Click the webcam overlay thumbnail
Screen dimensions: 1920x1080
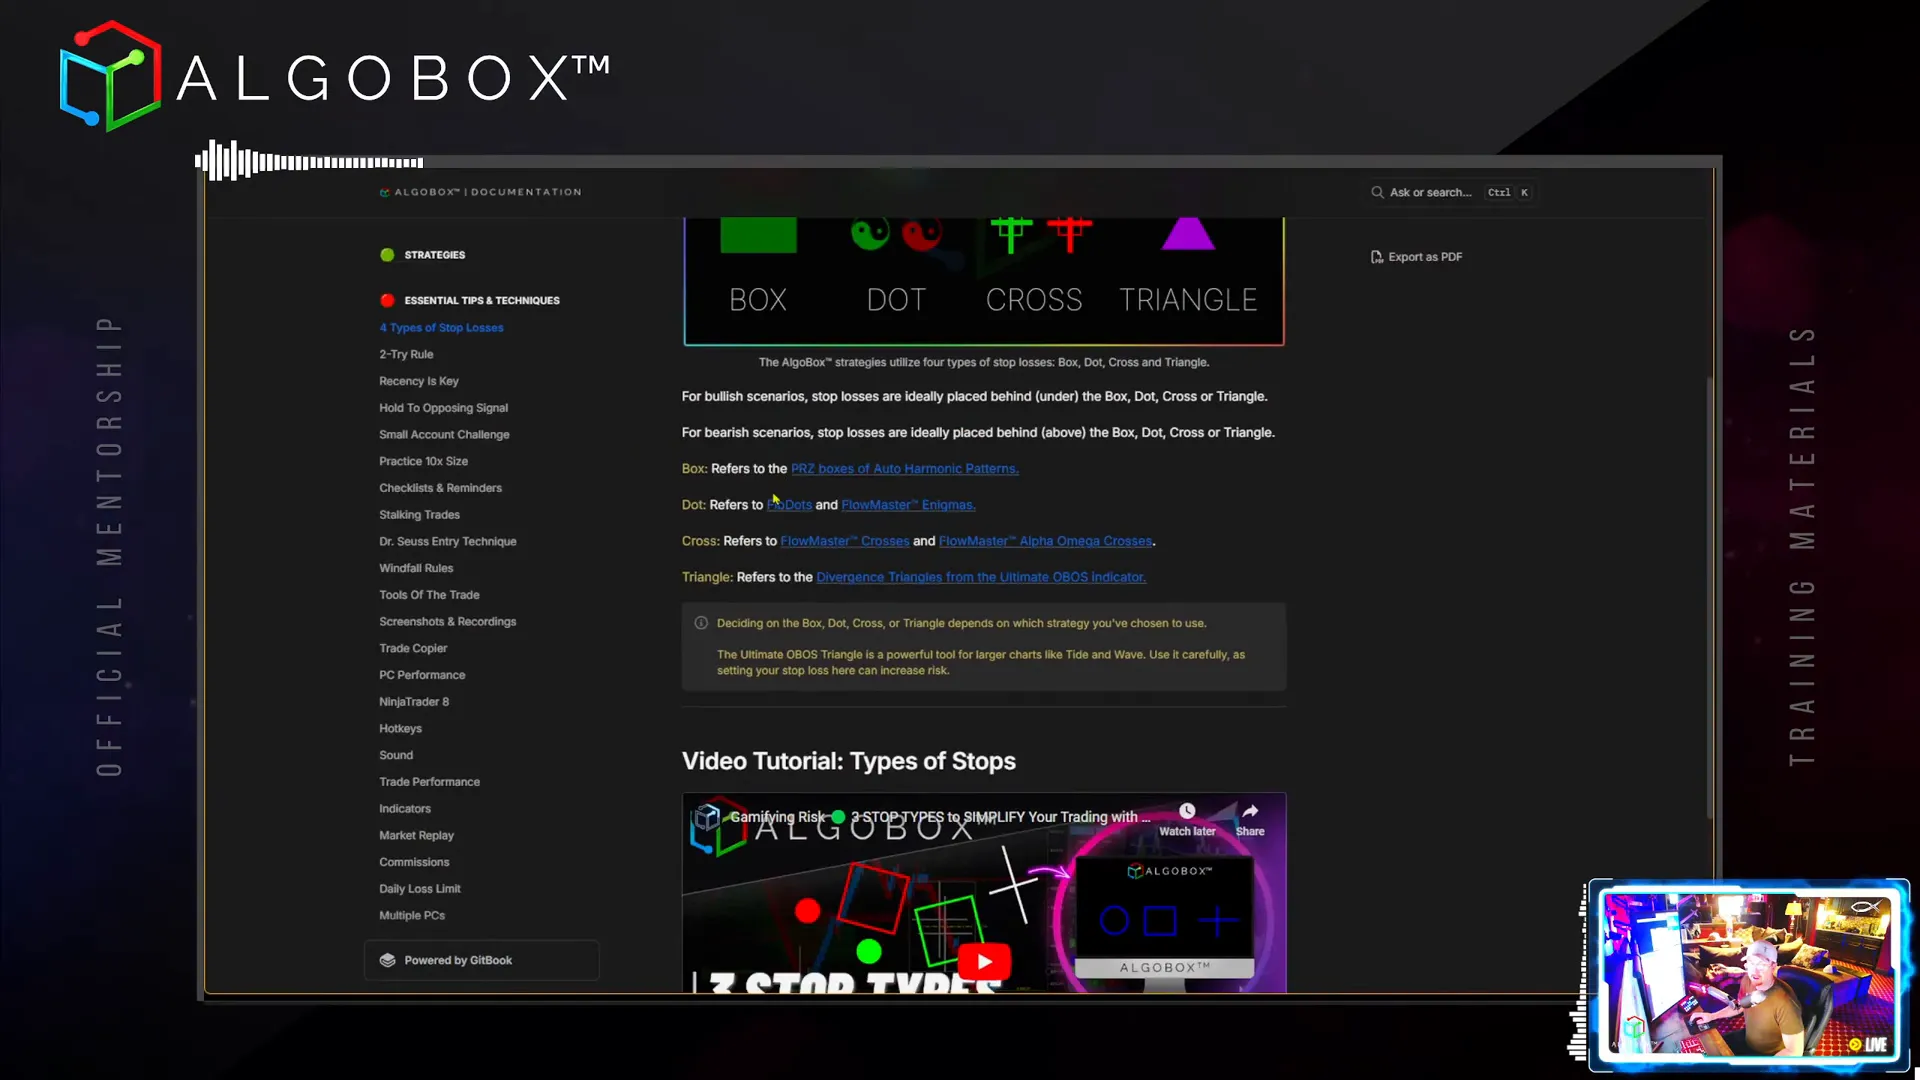pos(1749,975)
